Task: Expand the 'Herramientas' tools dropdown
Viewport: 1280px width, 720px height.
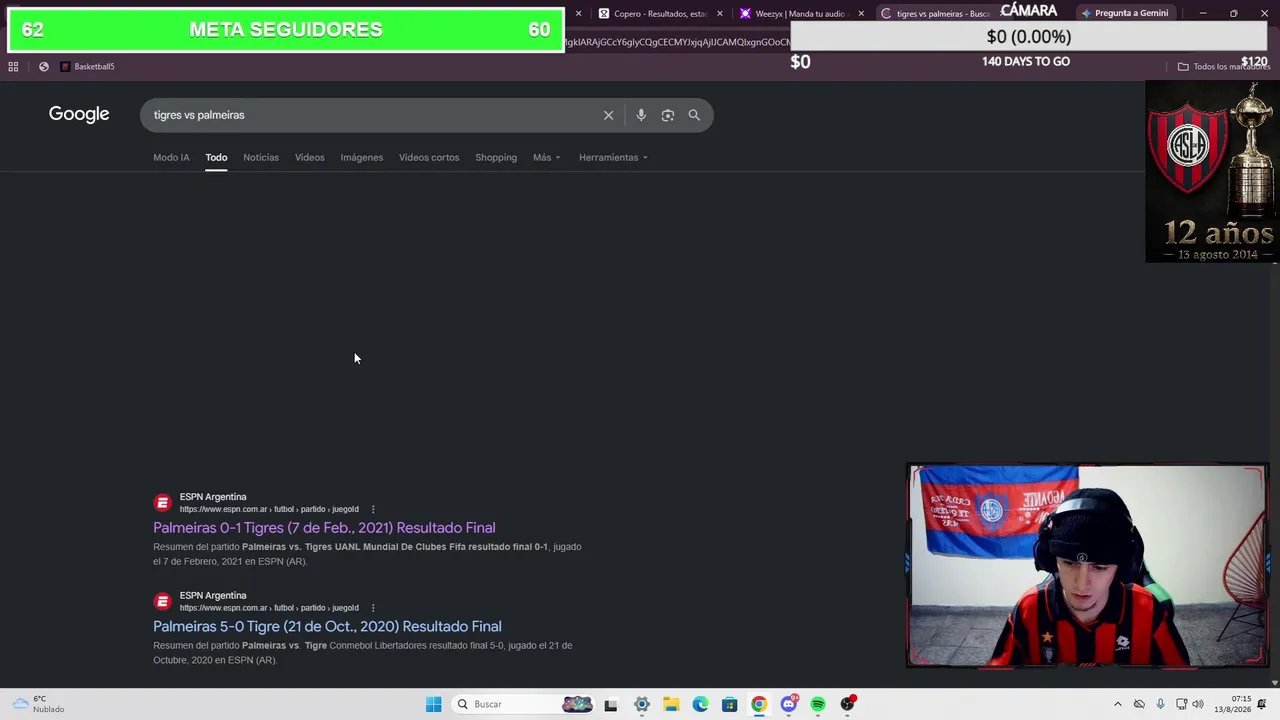Action: 613,158
